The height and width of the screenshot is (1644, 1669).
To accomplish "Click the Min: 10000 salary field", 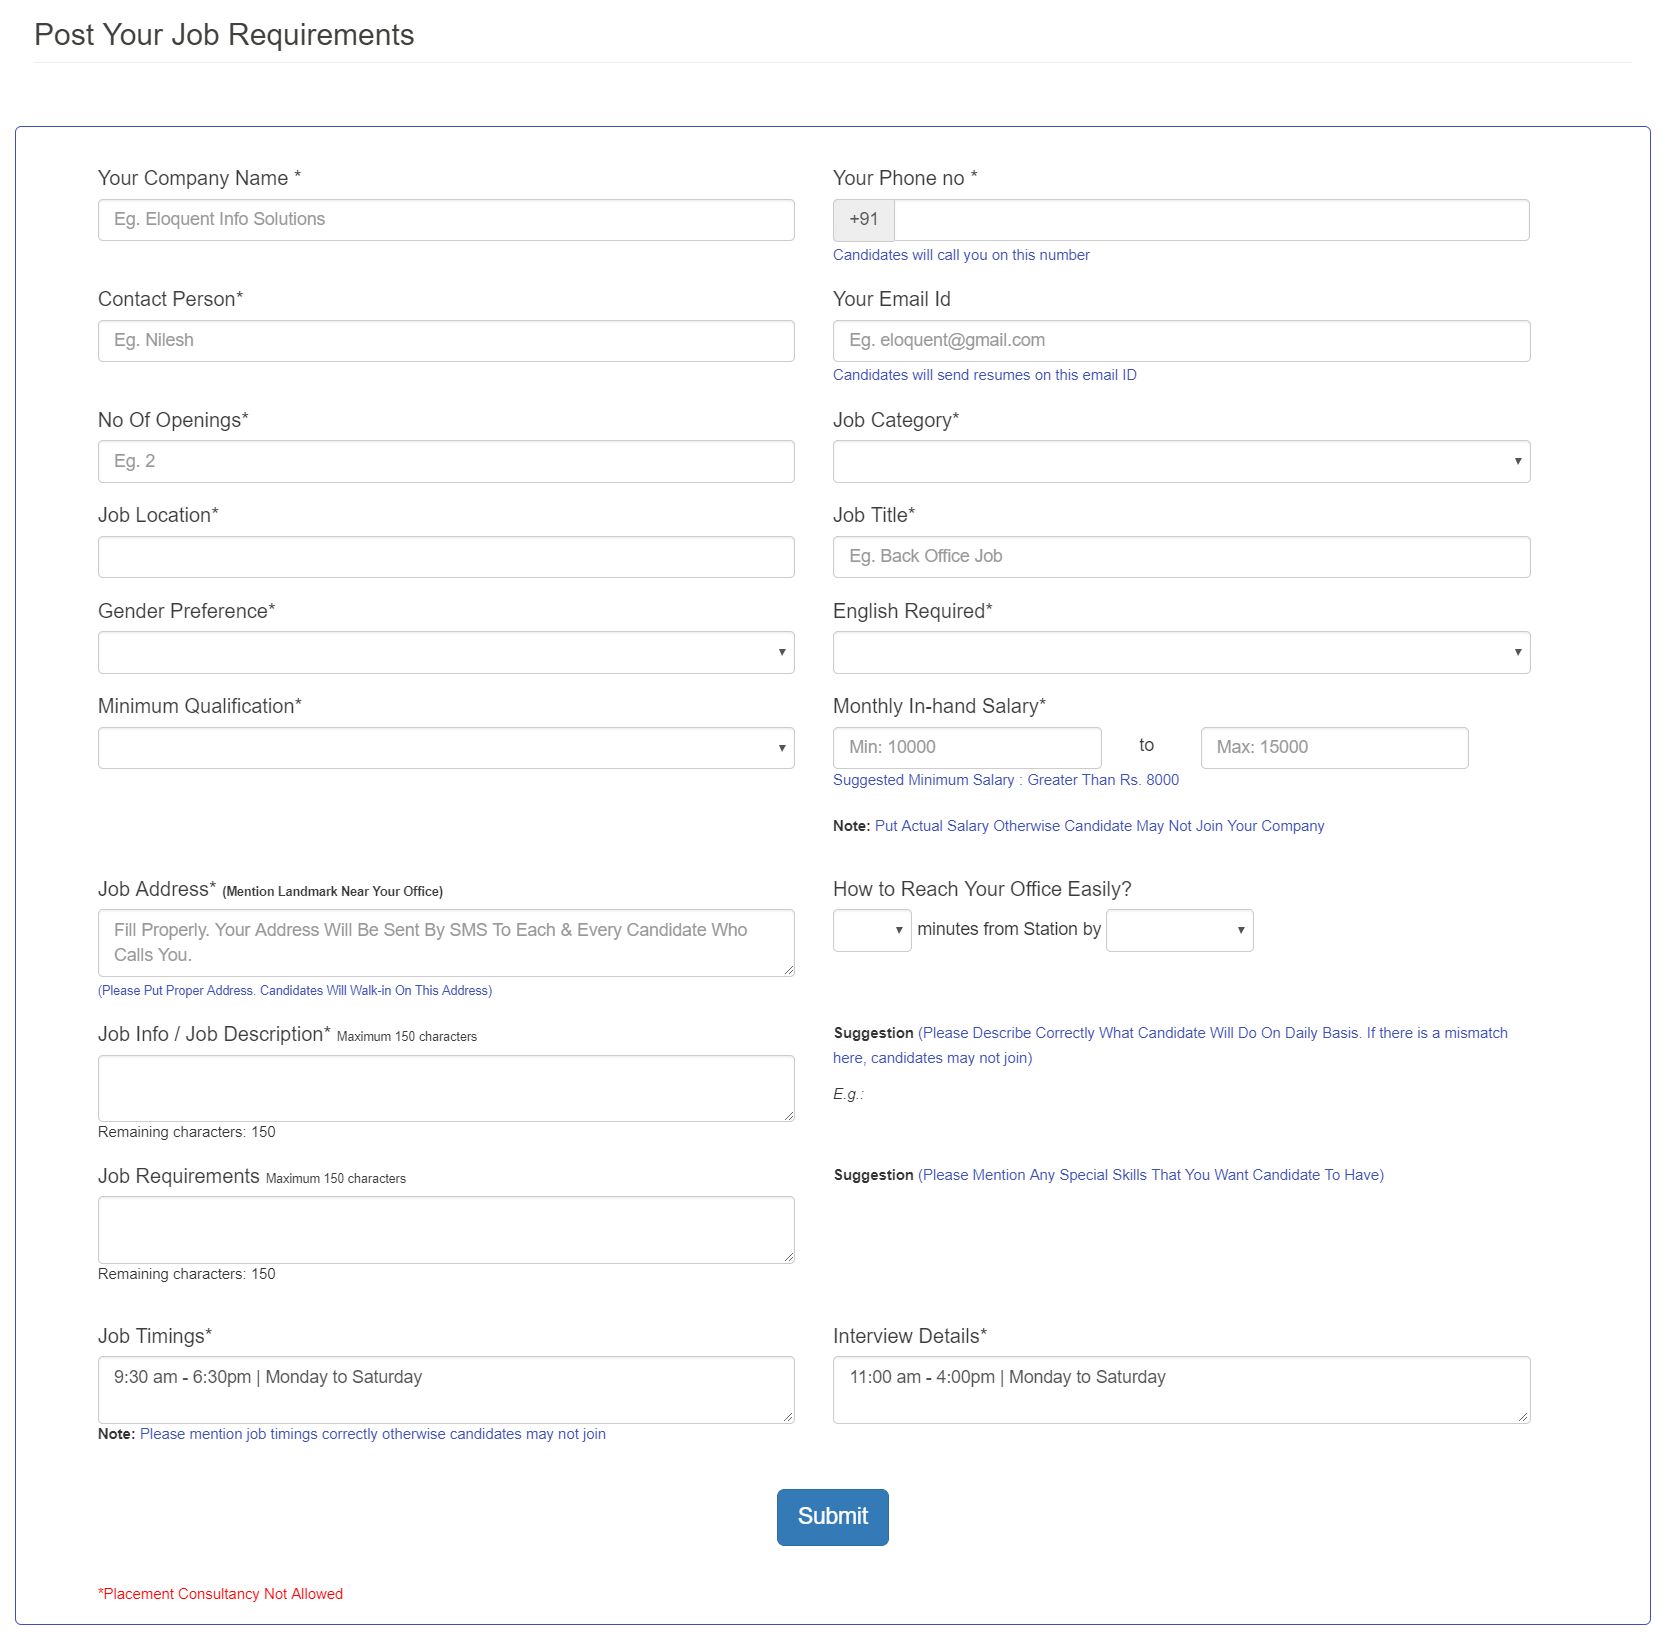I will click(x=965, y=747).
